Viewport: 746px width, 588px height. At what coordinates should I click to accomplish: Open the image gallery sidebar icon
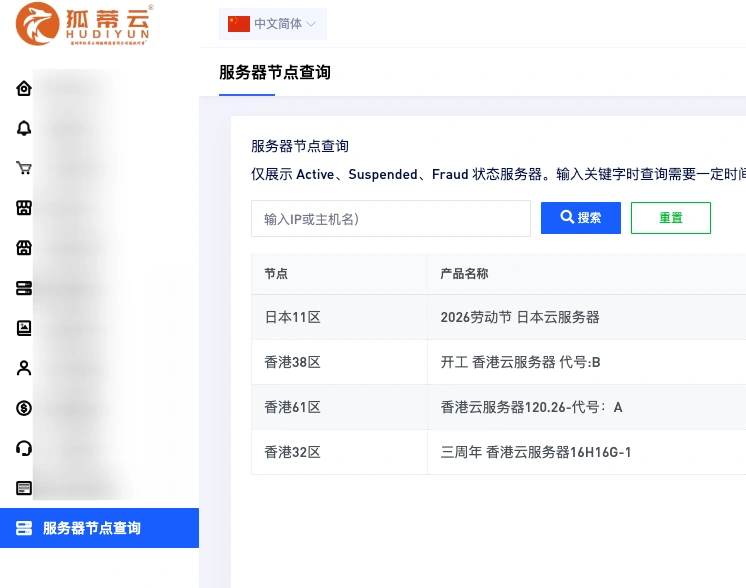pyautogui.click(x=24, y=328)
